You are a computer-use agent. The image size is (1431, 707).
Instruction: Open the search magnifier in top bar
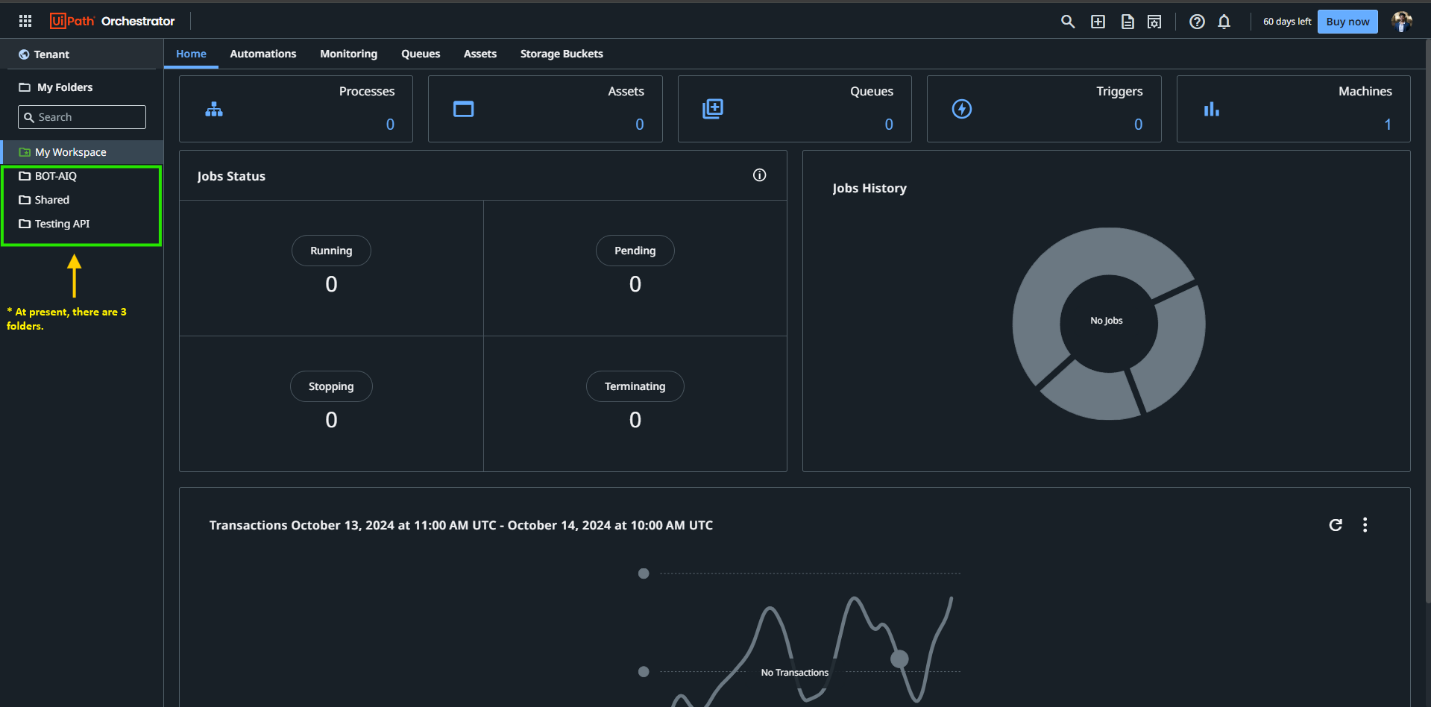click(1068, 22)
